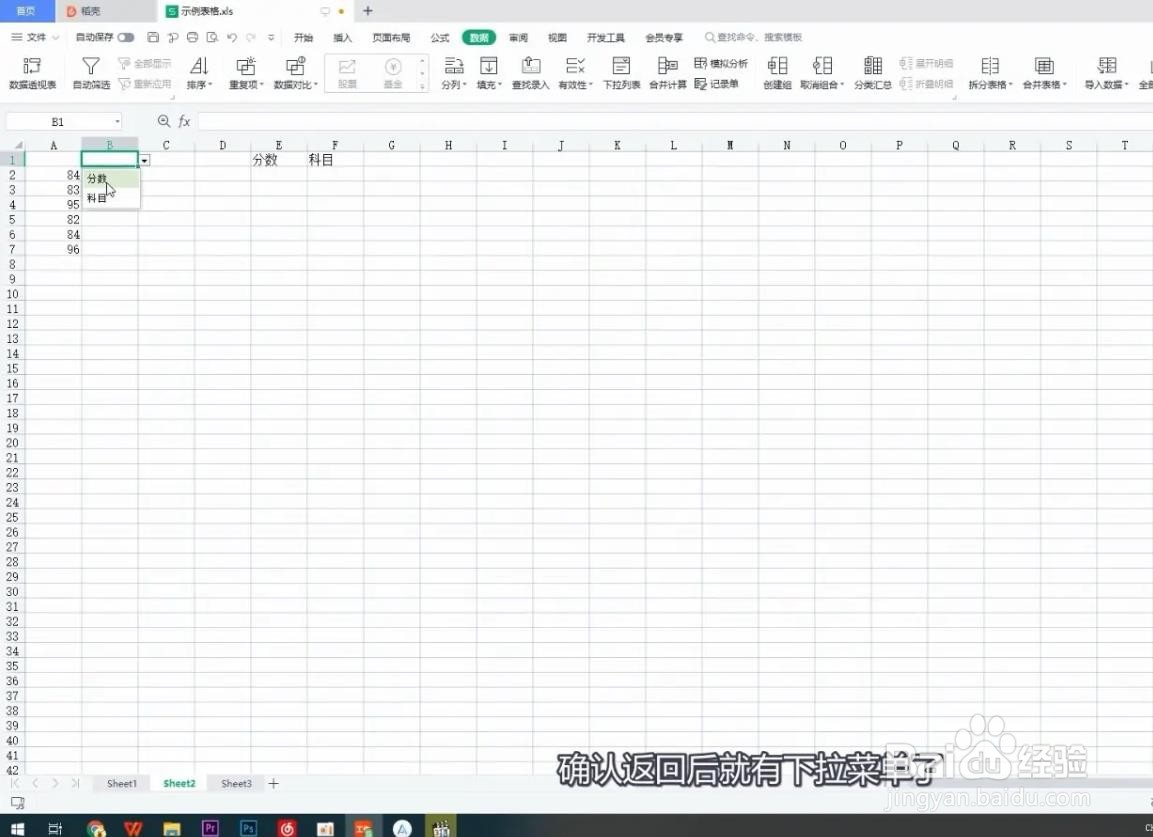1153x837 pixels.
Task: Click the 合并计算 consolidate tool
Action: pyautogui.click(x=668, y=74)
